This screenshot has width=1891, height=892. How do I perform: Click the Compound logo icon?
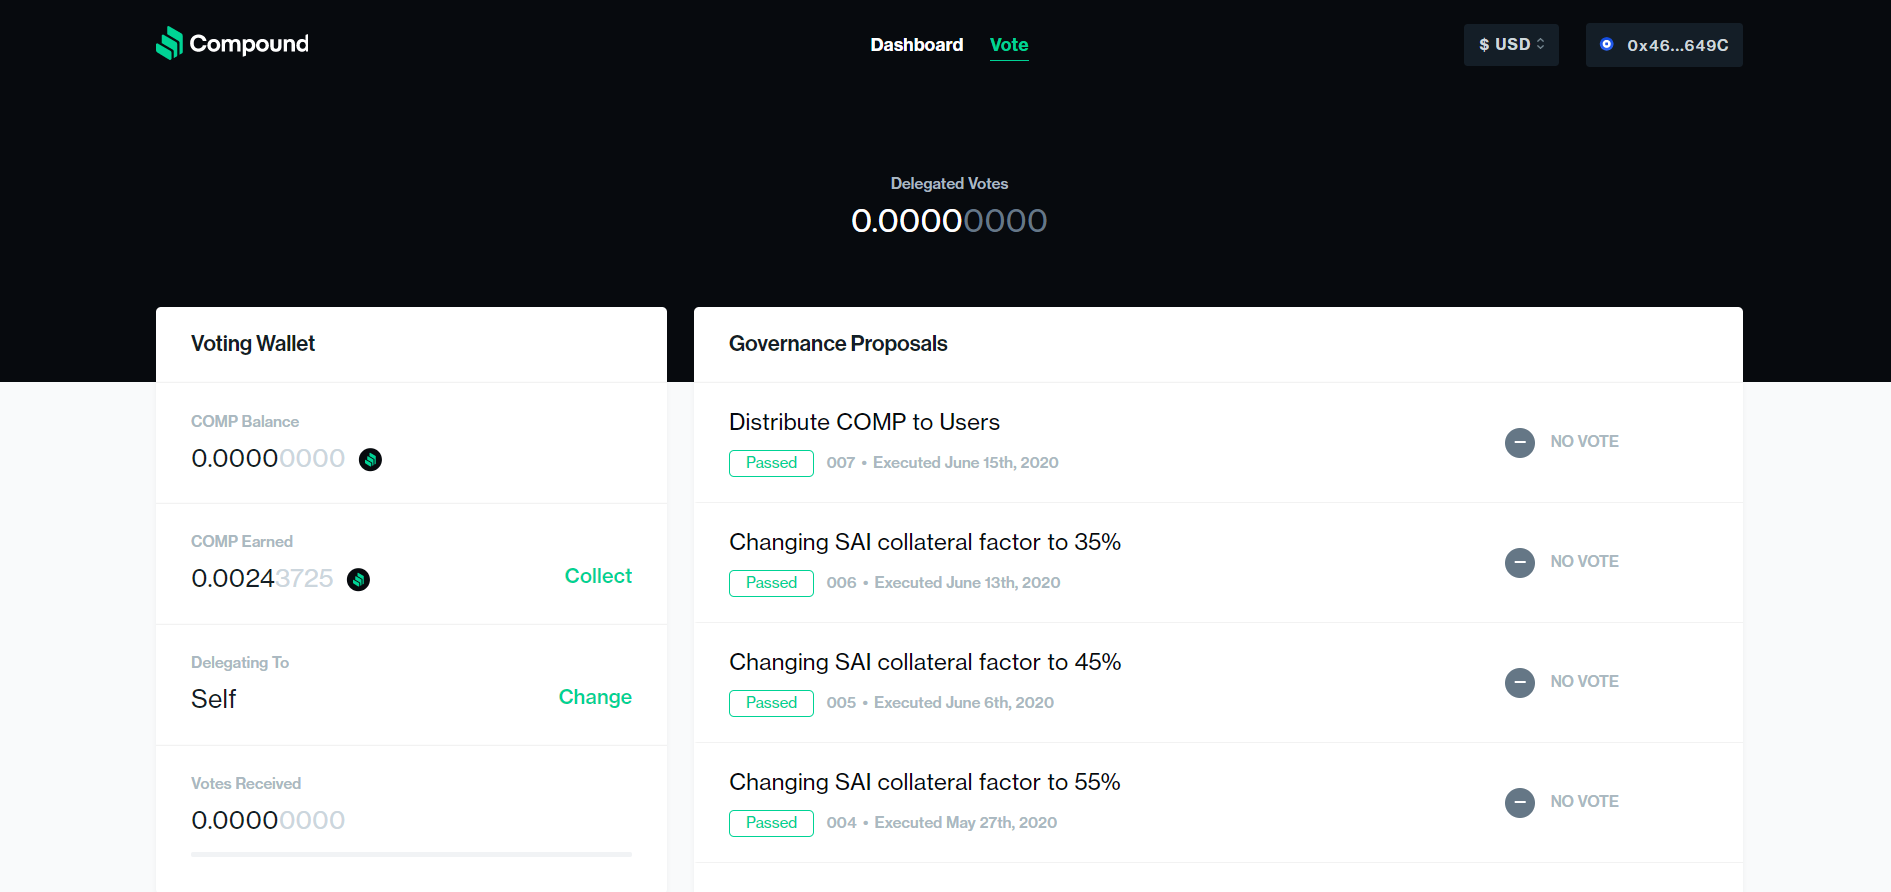[169, 43]
